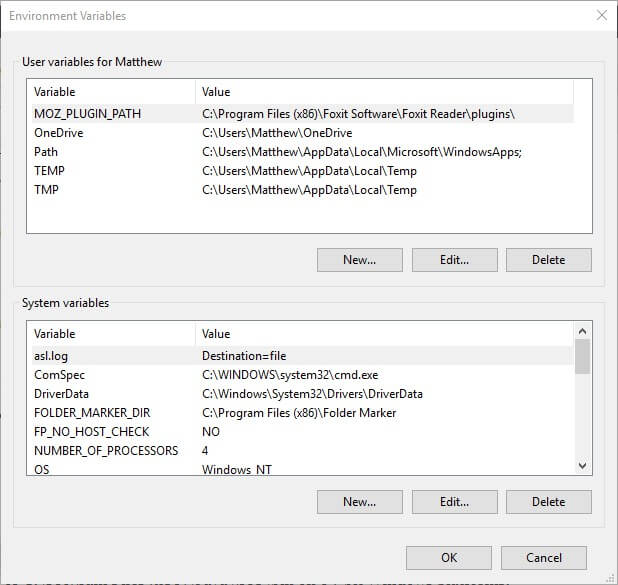The height and width of the screenshot is (585, 618).
Task: Select the ComSpec system variable
Action: coord(302,375)
